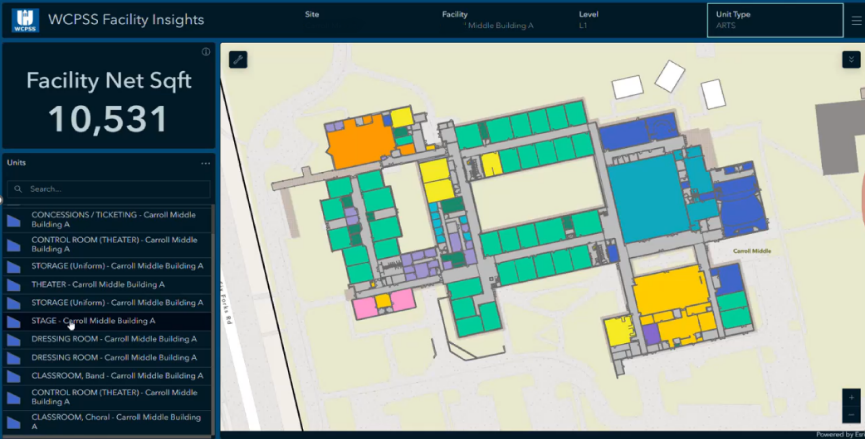
Task: Zoom out the map with minus button
Action: tap(851, 415)
